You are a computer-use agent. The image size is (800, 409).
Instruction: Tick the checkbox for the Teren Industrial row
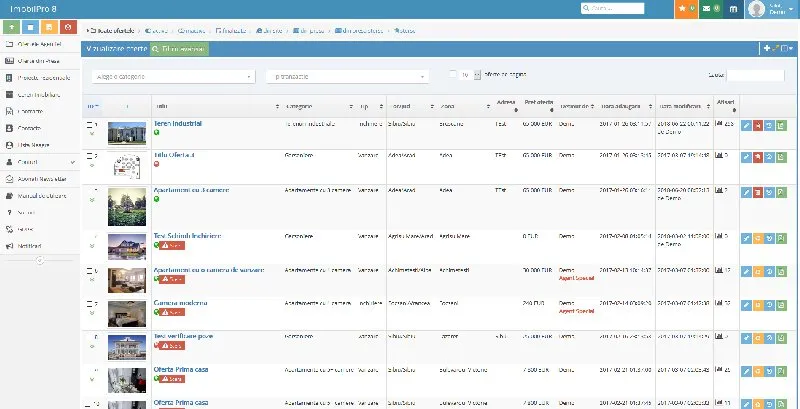[x=90, y=124]
